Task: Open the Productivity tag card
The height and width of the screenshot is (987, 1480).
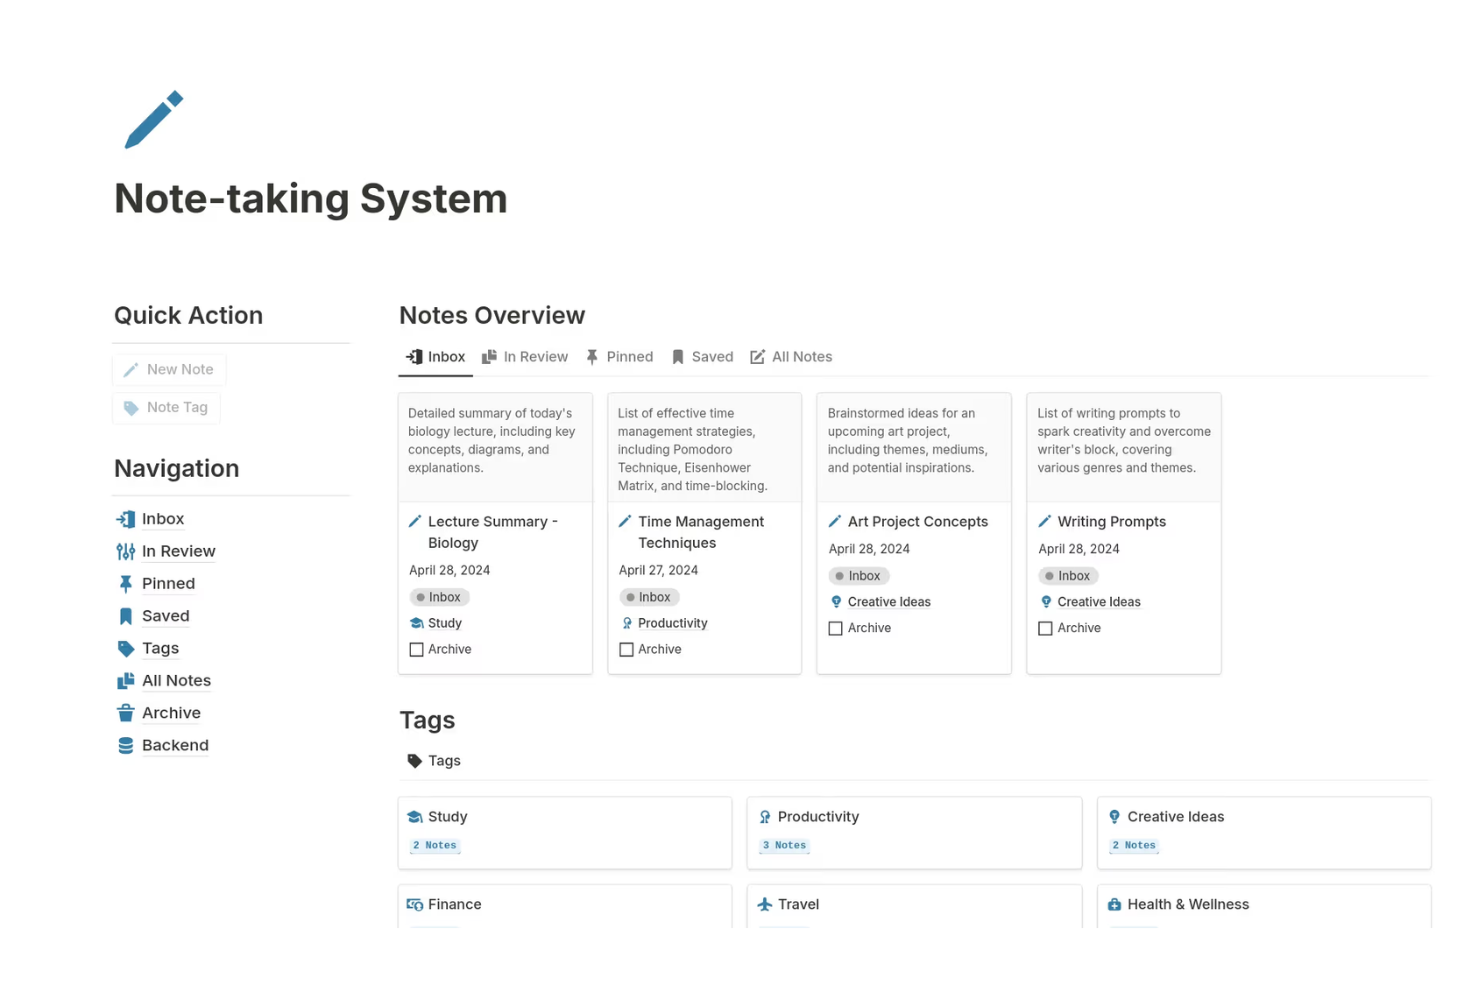Action: click(914, 832)
